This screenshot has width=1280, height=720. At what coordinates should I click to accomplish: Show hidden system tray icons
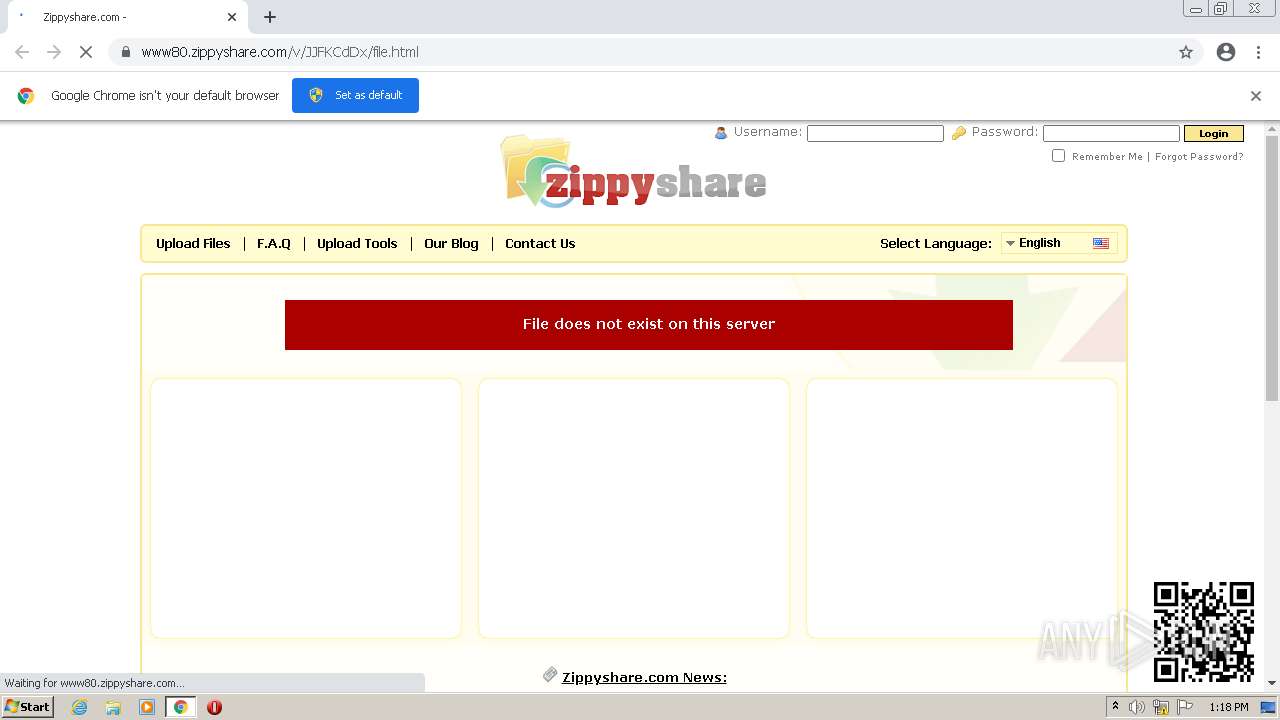(1115, 707)
